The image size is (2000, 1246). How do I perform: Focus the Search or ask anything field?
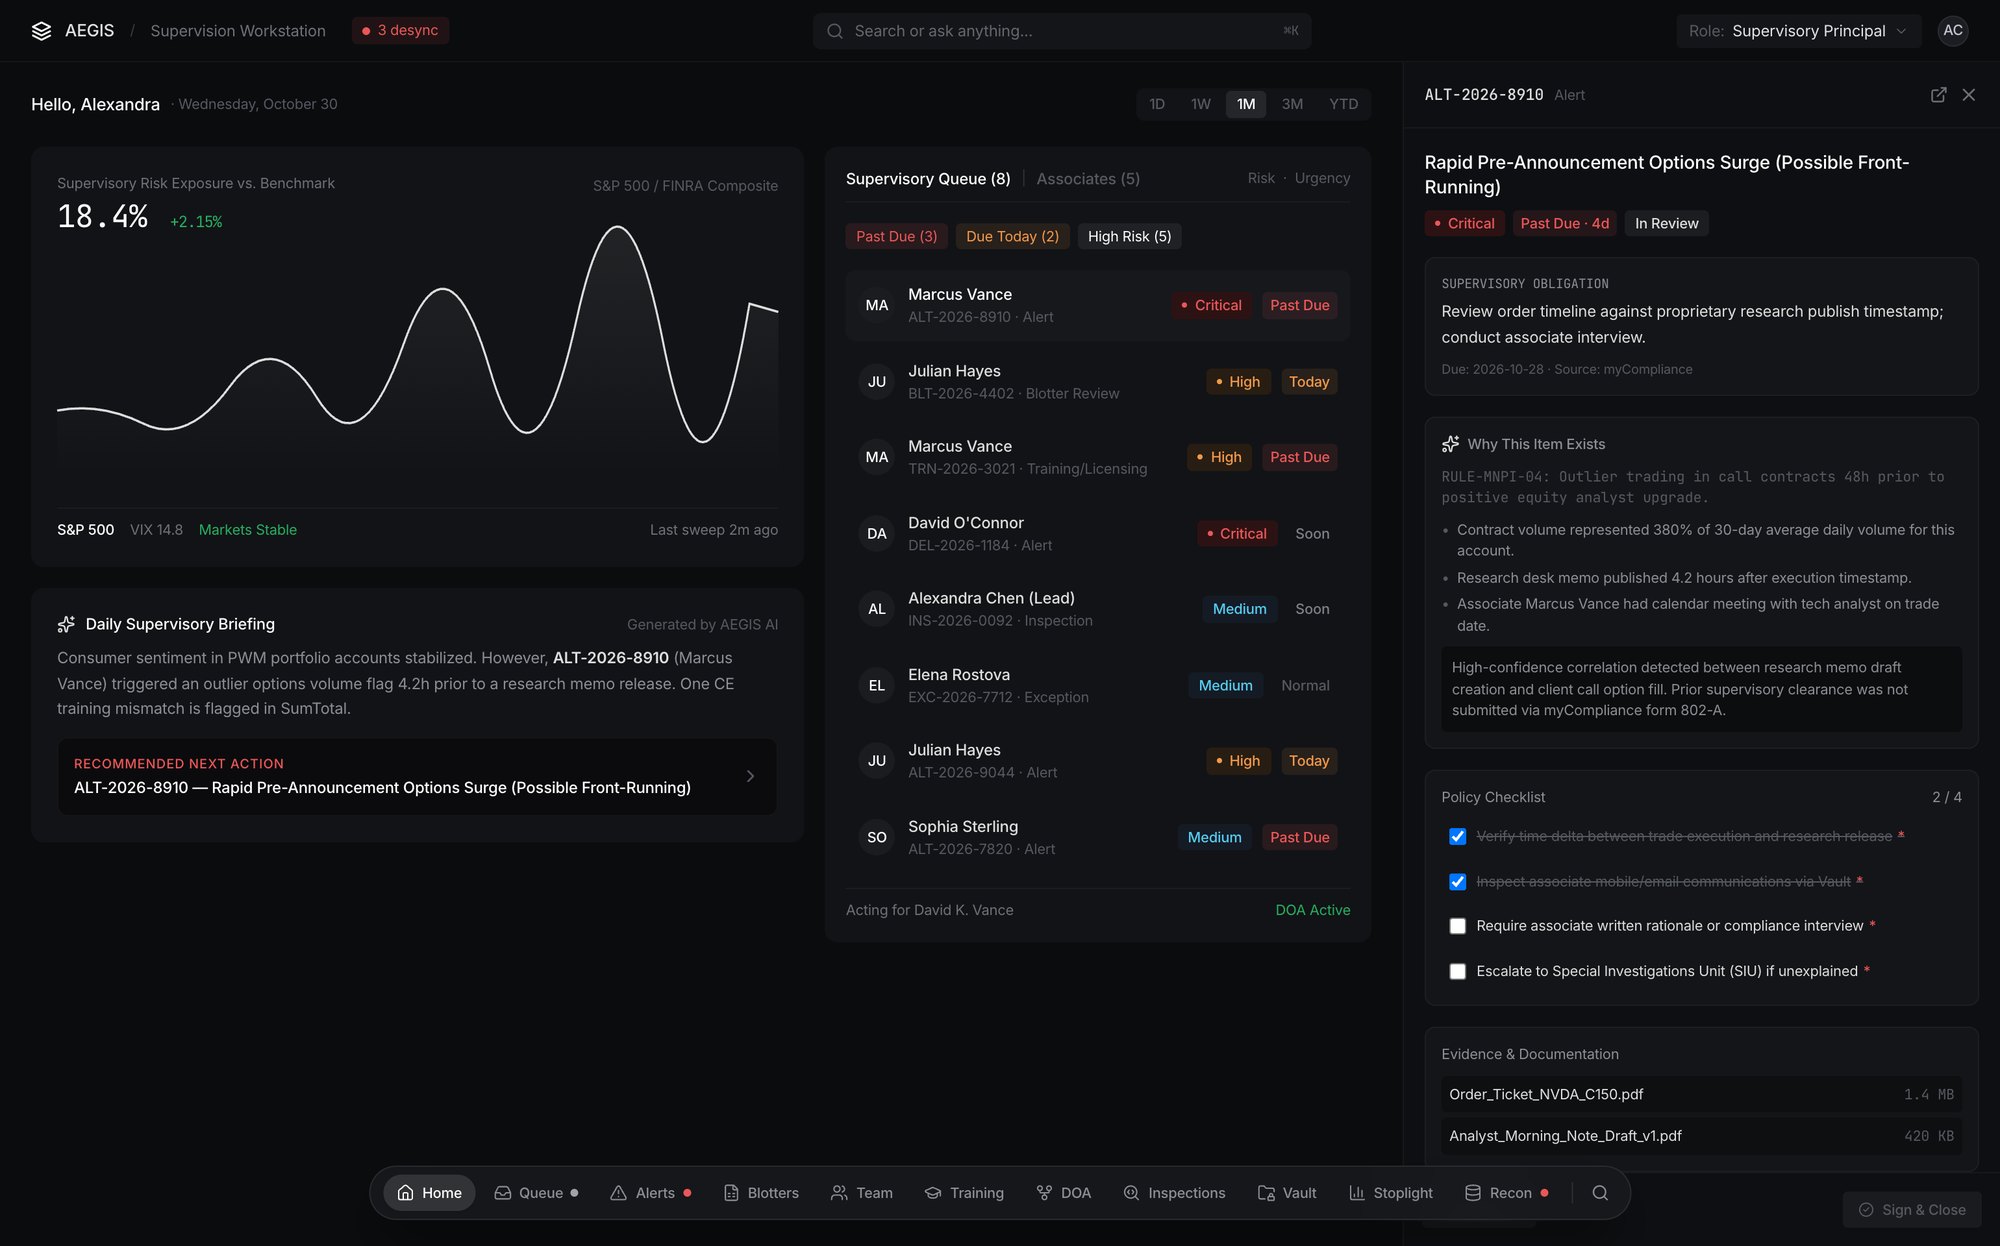pos(1061,31)
